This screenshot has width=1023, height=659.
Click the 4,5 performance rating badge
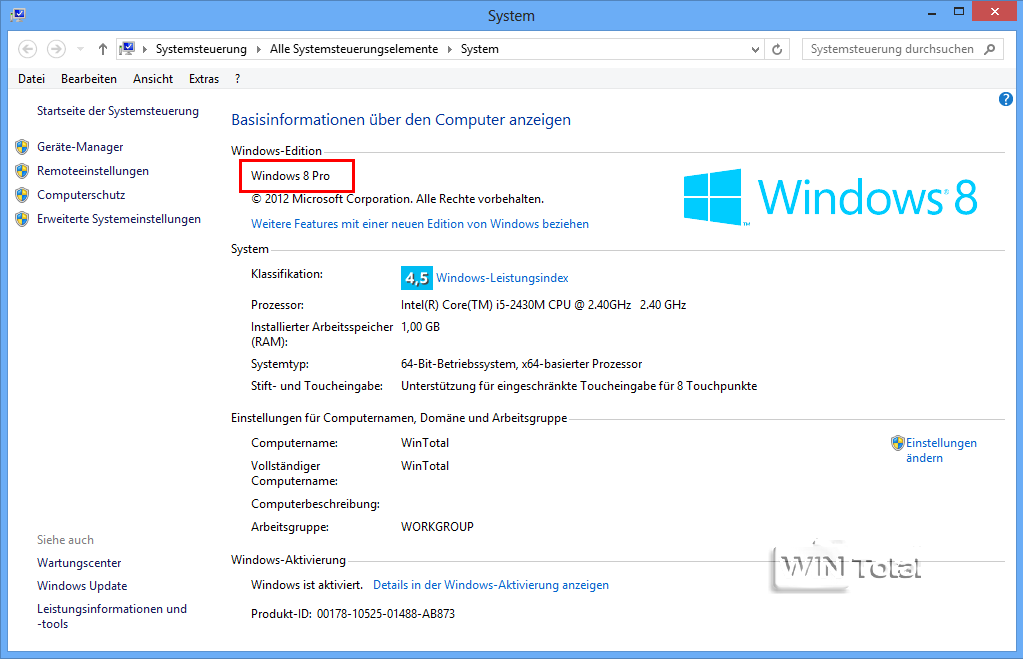coord(416,278)
